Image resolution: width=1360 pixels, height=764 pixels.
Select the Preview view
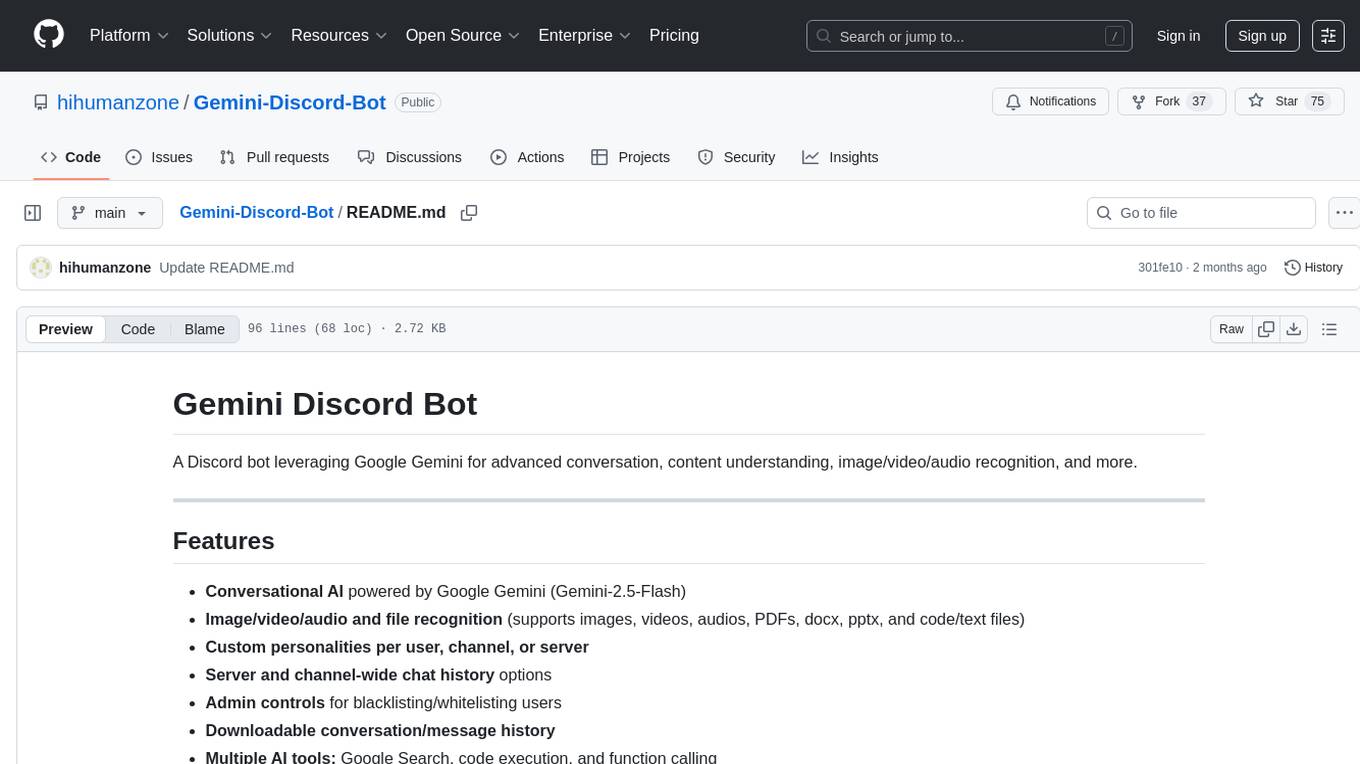click(x=66, y=329)
